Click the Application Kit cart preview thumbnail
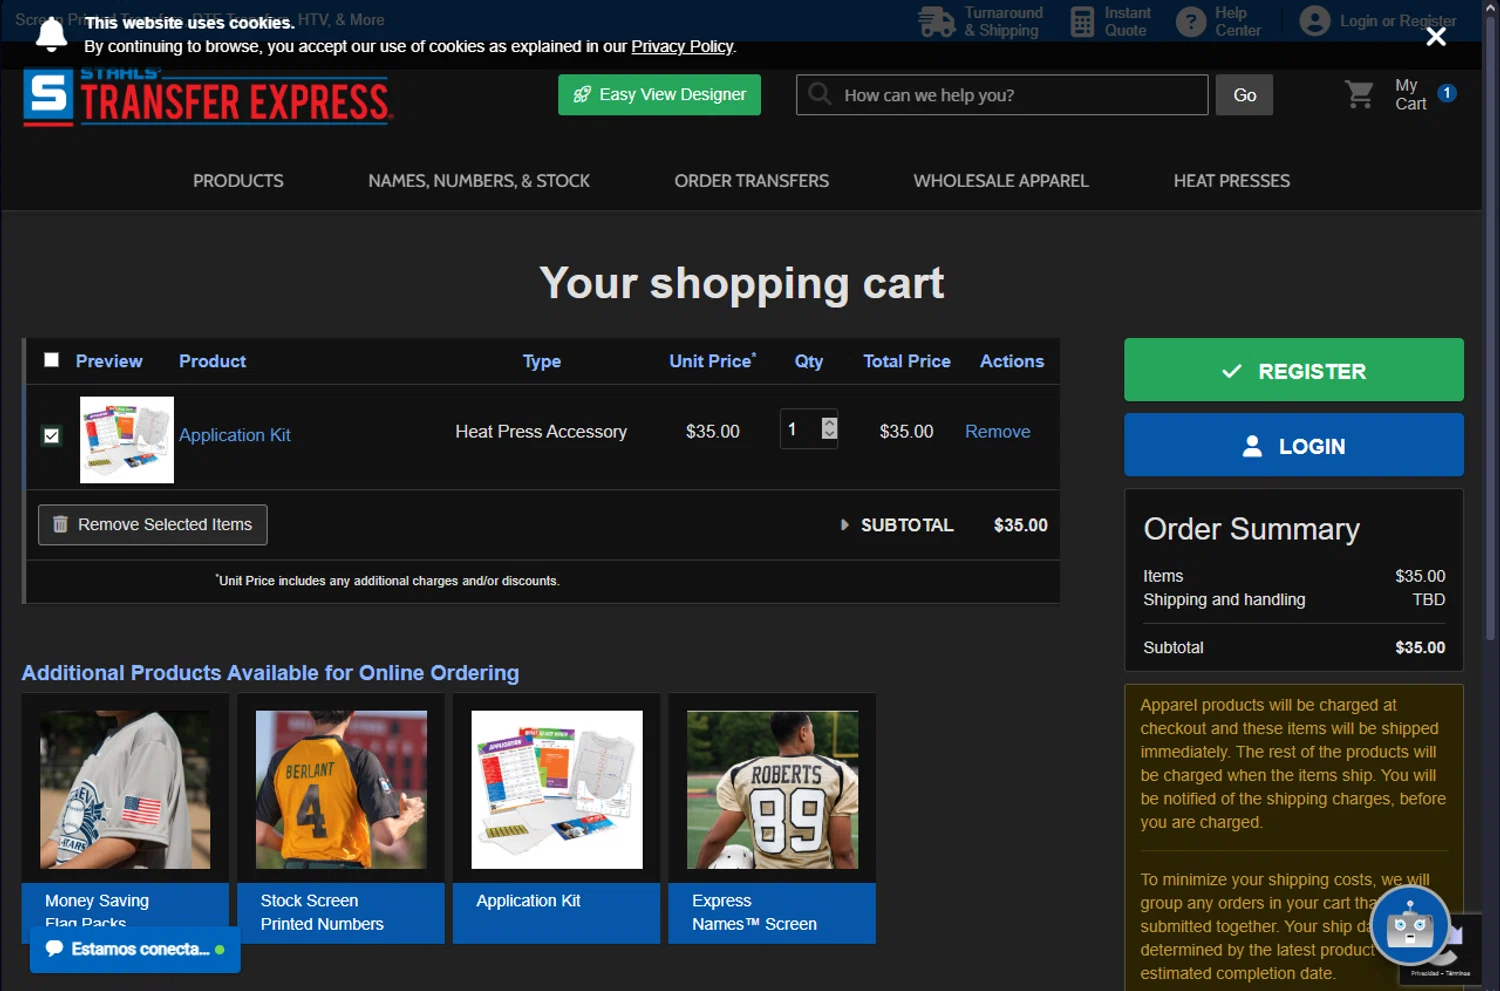This screenshot has height=991, width=1500. click(x=127, y=440)
